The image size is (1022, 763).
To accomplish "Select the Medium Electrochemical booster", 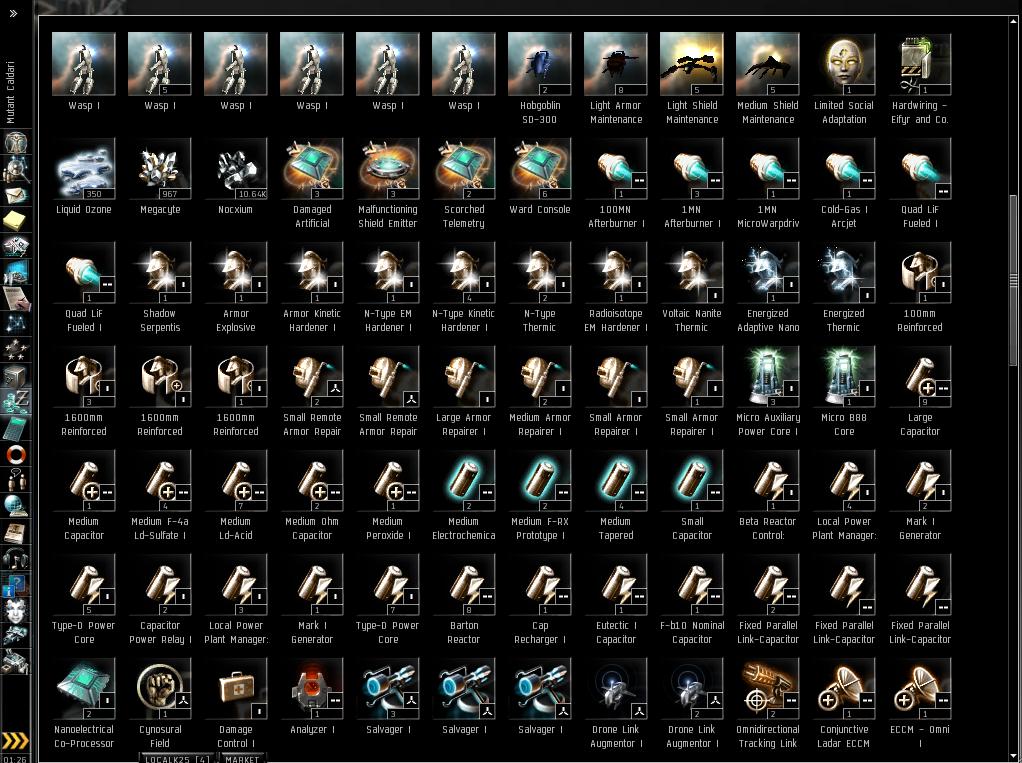I will click(463, 496).
